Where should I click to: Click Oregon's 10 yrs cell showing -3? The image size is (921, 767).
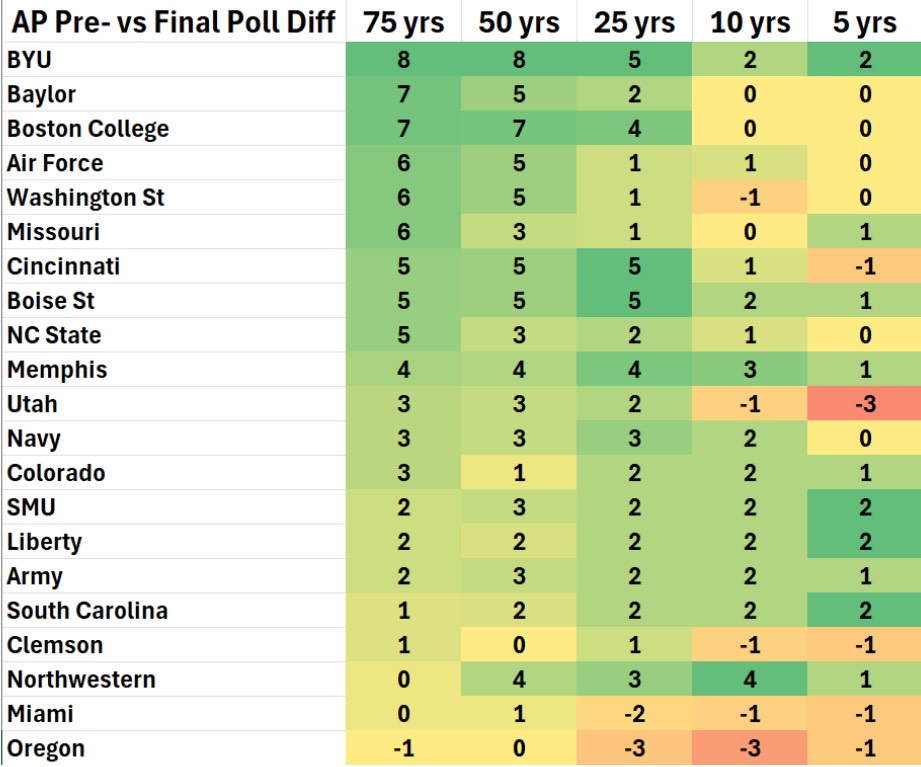point(749,748)
